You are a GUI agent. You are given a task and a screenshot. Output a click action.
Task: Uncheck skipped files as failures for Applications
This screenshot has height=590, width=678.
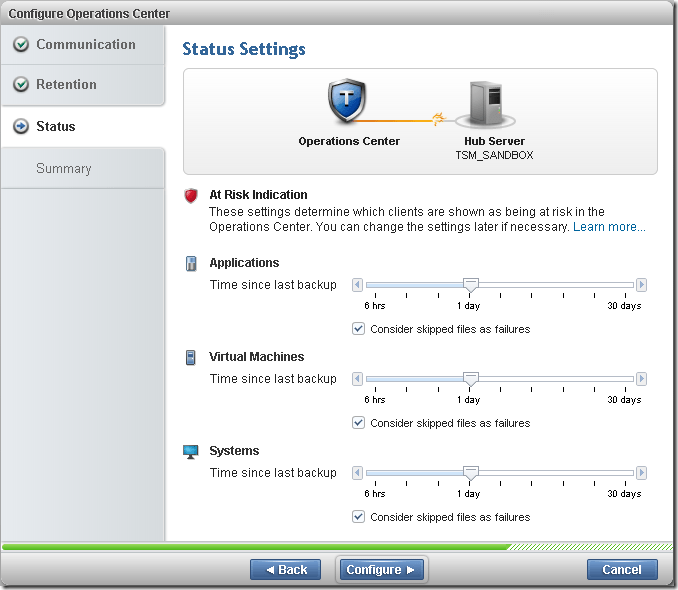[359, 329]
